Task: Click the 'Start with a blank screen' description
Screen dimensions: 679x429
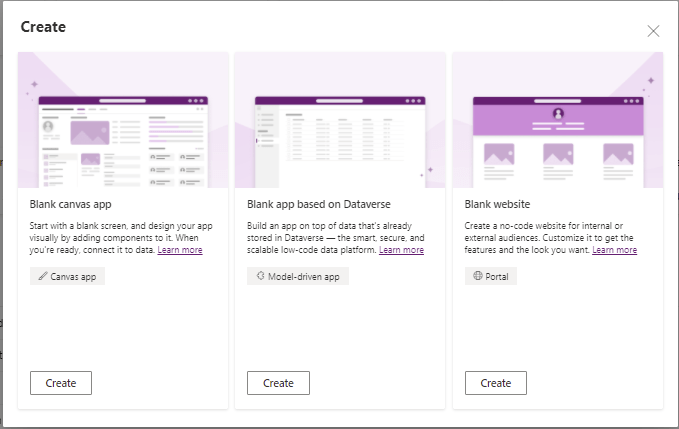Action: pyautogui.click(x=121, y=238)
